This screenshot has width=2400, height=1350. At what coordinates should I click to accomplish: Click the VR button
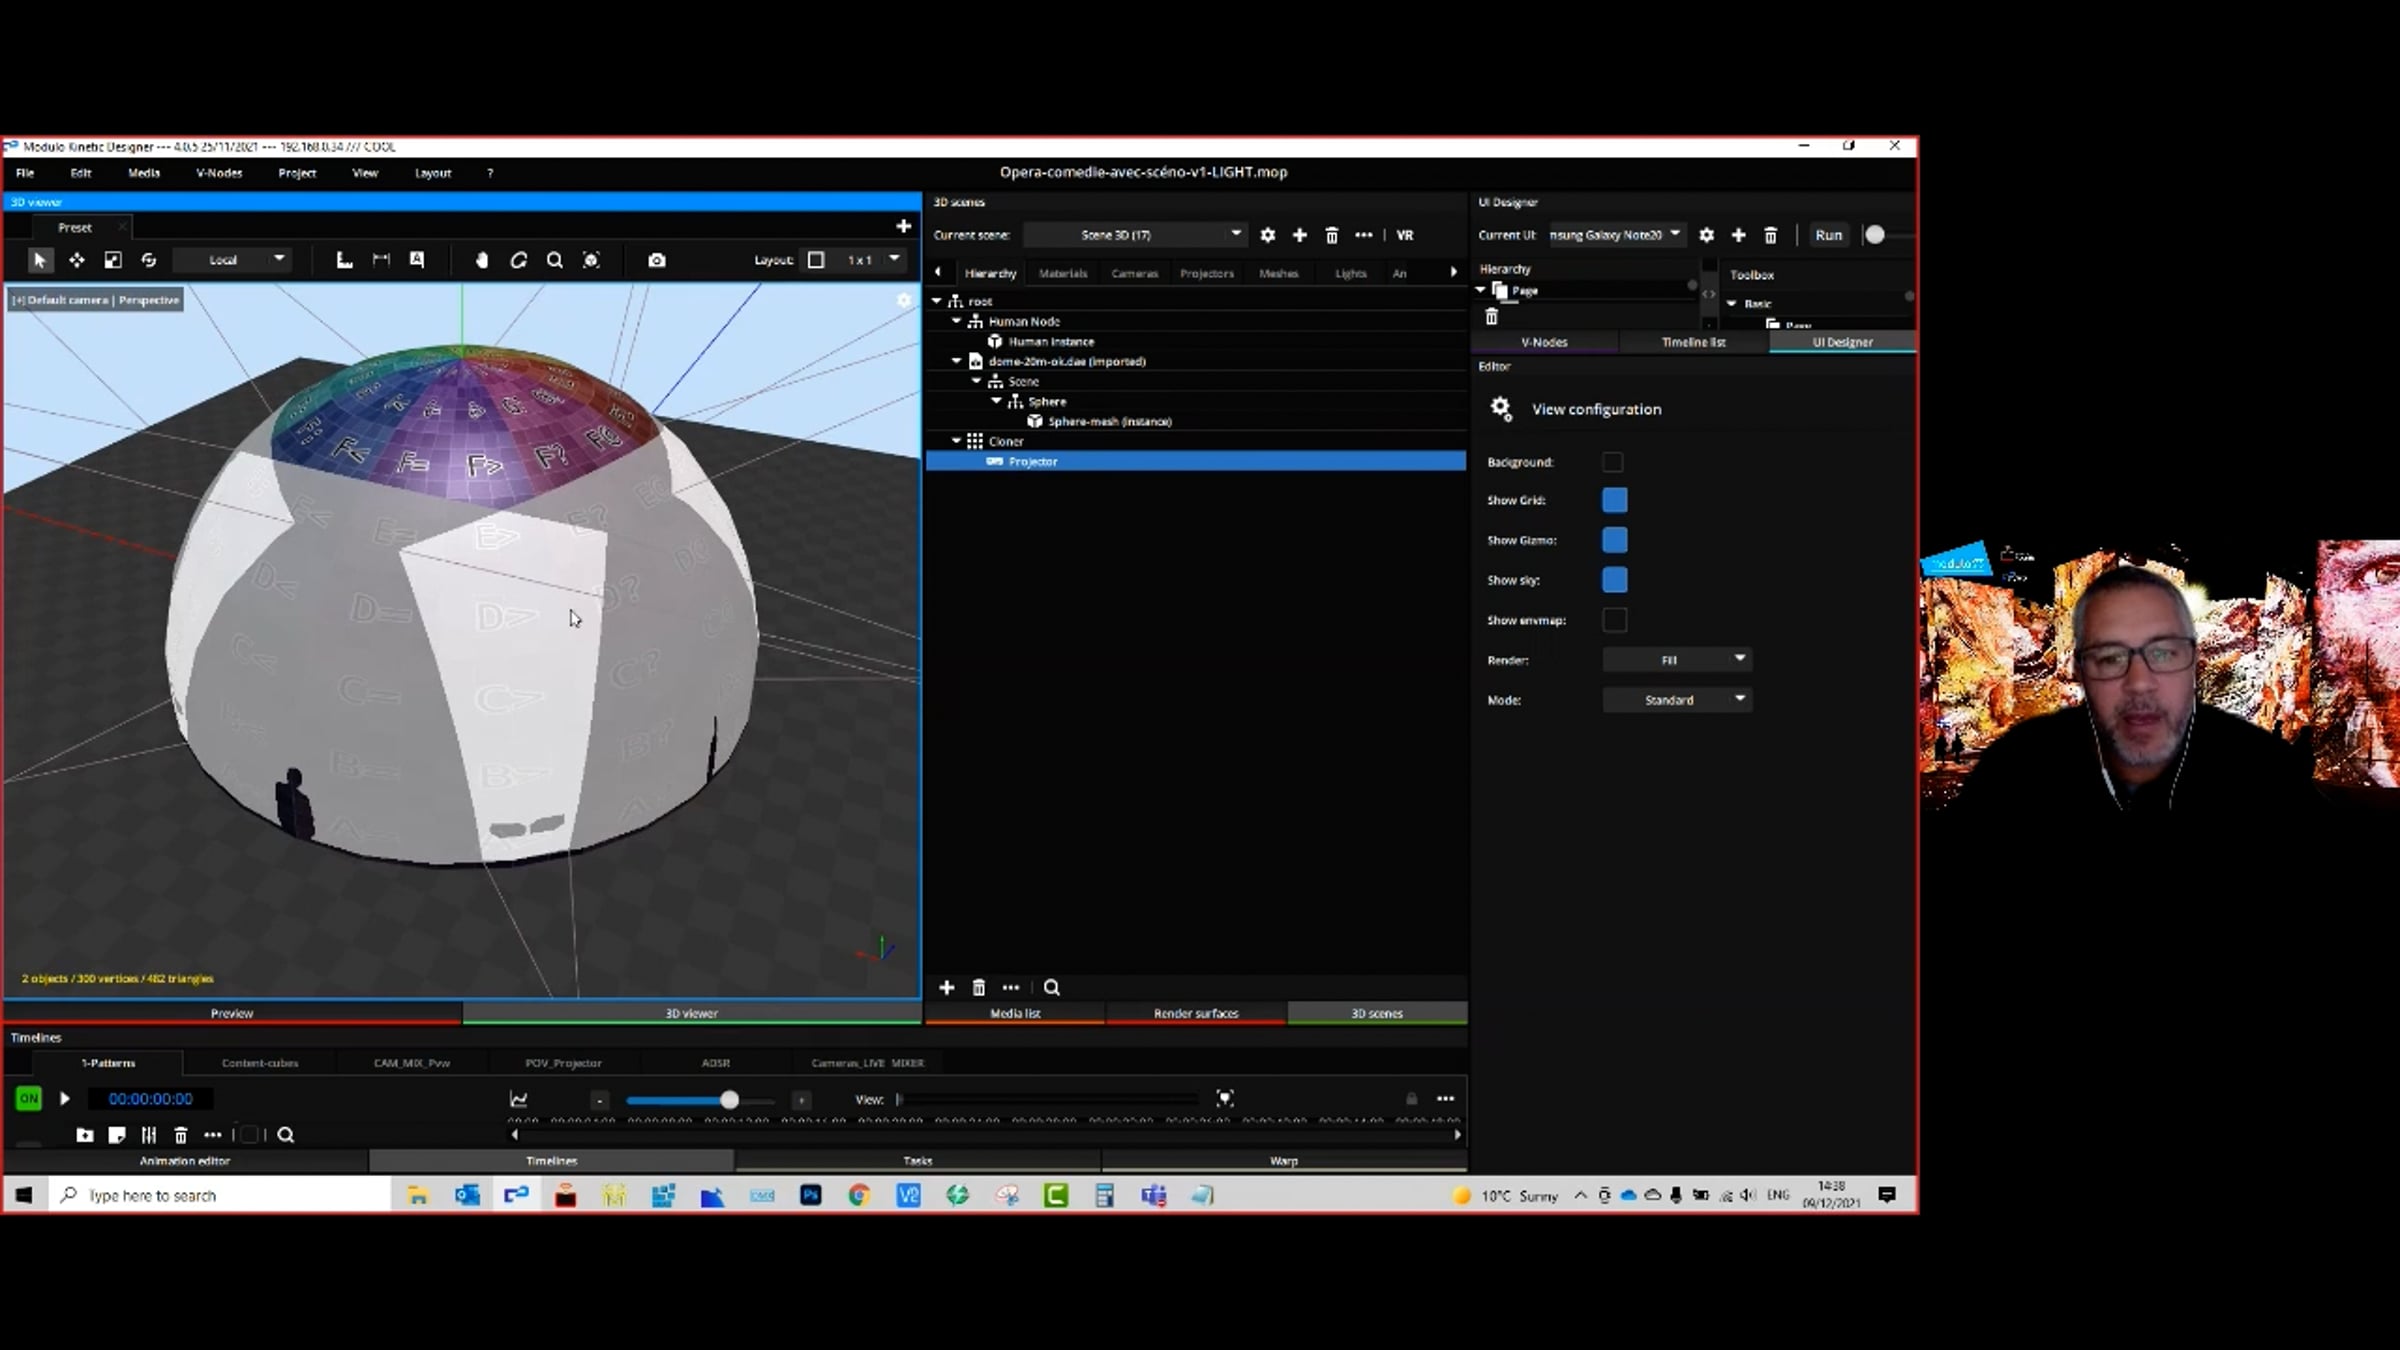point(1404,235)
